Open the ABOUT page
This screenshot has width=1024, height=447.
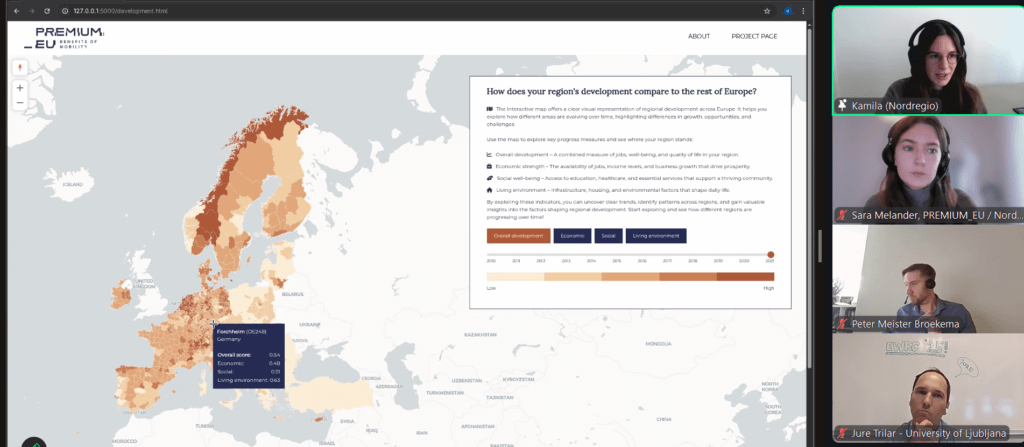pyautogui.click(x=699, y=36)
